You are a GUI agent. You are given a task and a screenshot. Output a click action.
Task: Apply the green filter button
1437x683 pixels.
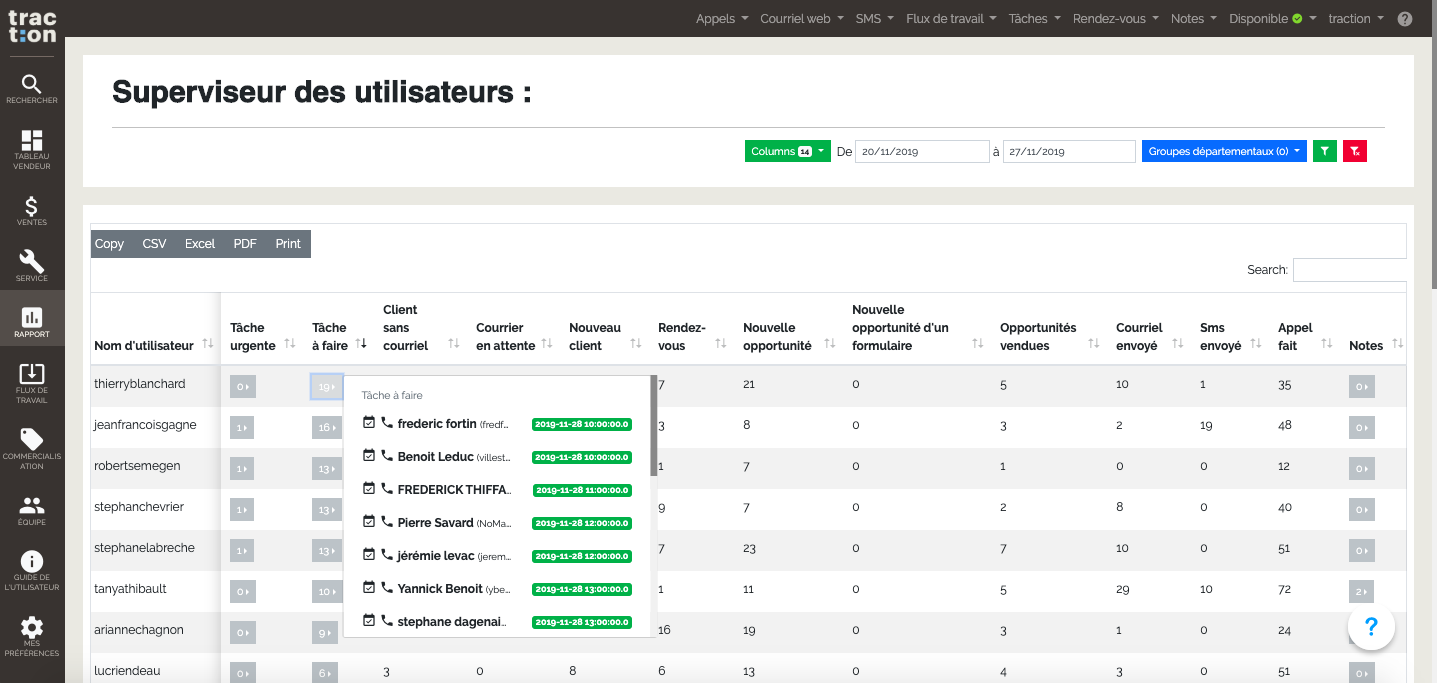tap(1324, 151)
